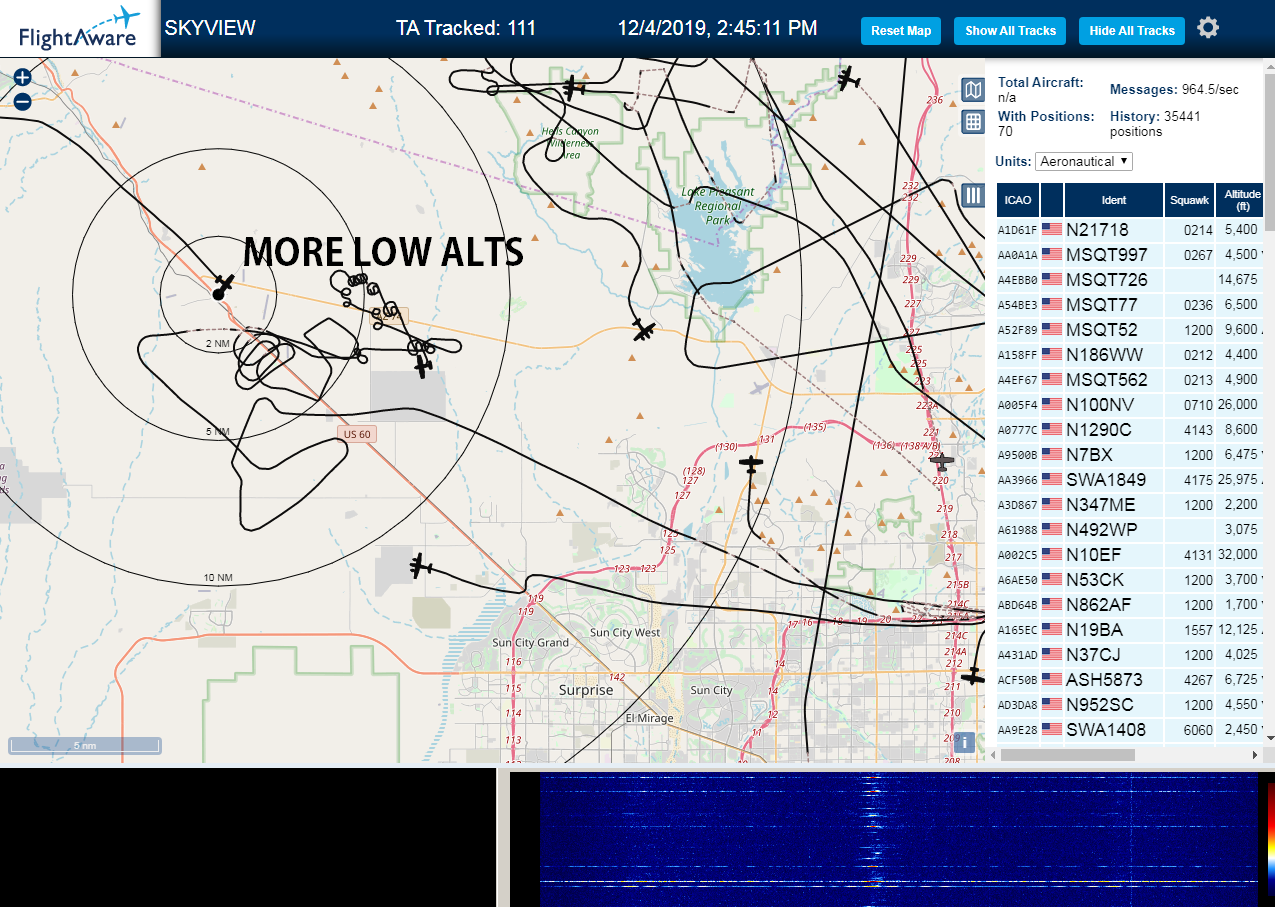
Task: Click Hide All Tracks button
Action: (x=1132, y=31)
